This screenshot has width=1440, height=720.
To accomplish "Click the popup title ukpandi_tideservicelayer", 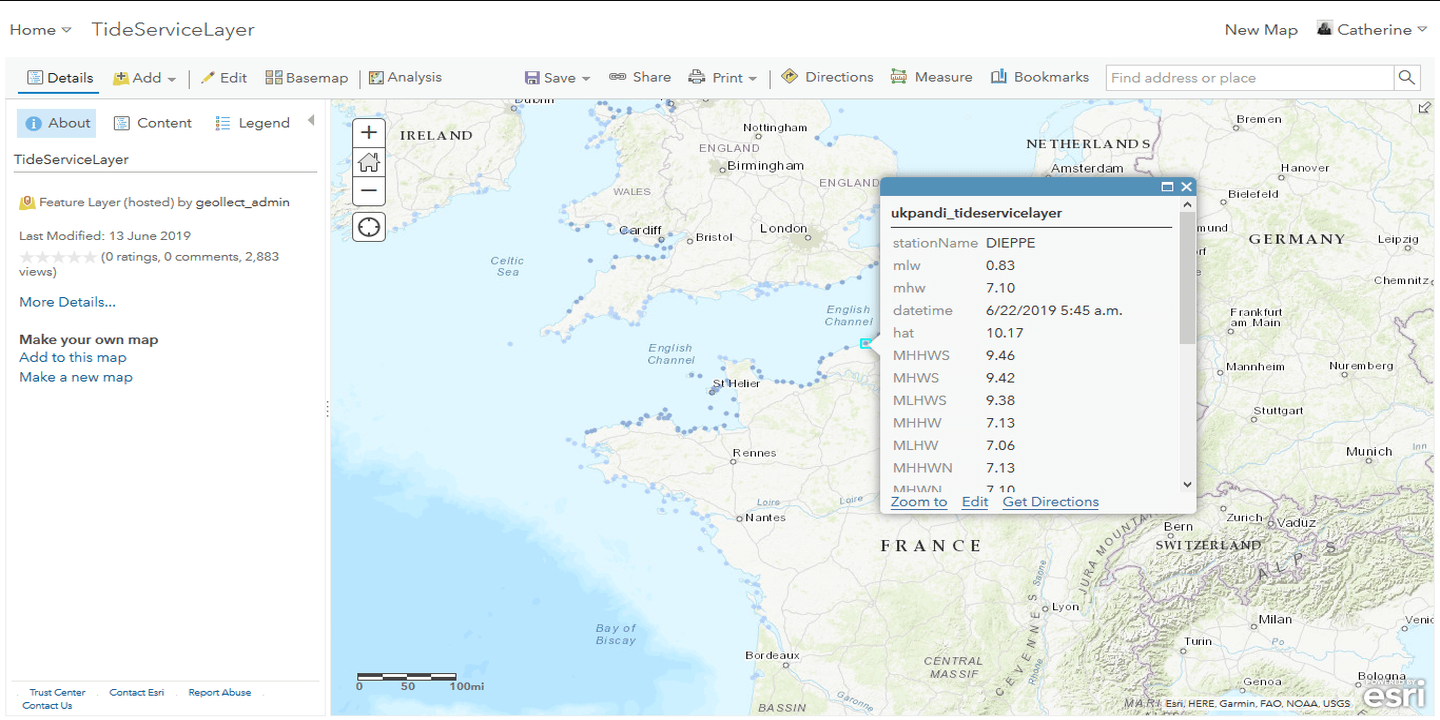I will point(976,213).
